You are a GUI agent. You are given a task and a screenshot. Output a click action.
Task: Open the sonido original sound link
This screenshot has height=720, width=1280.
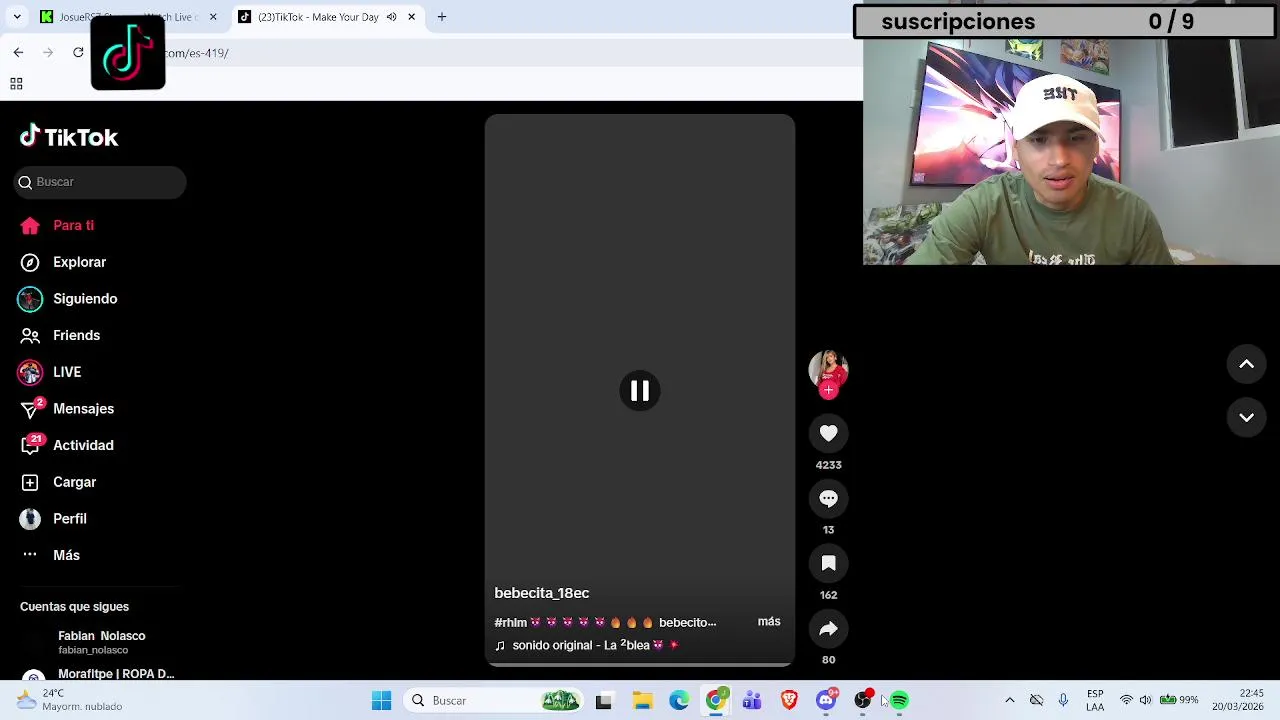587,645
